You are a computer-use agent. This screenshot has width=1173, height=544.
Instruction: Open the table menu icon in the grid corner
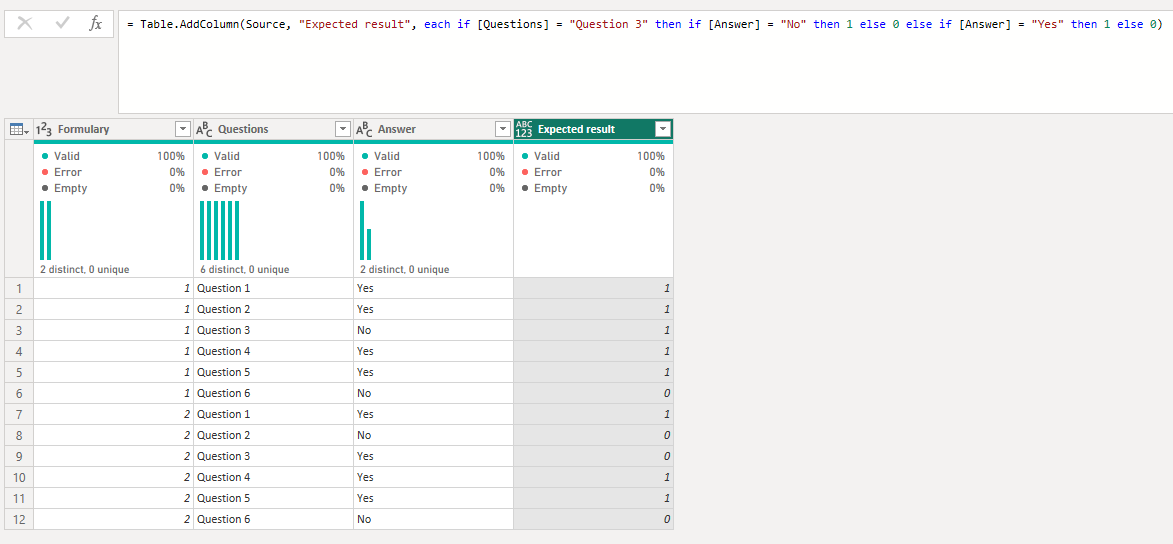19,129
